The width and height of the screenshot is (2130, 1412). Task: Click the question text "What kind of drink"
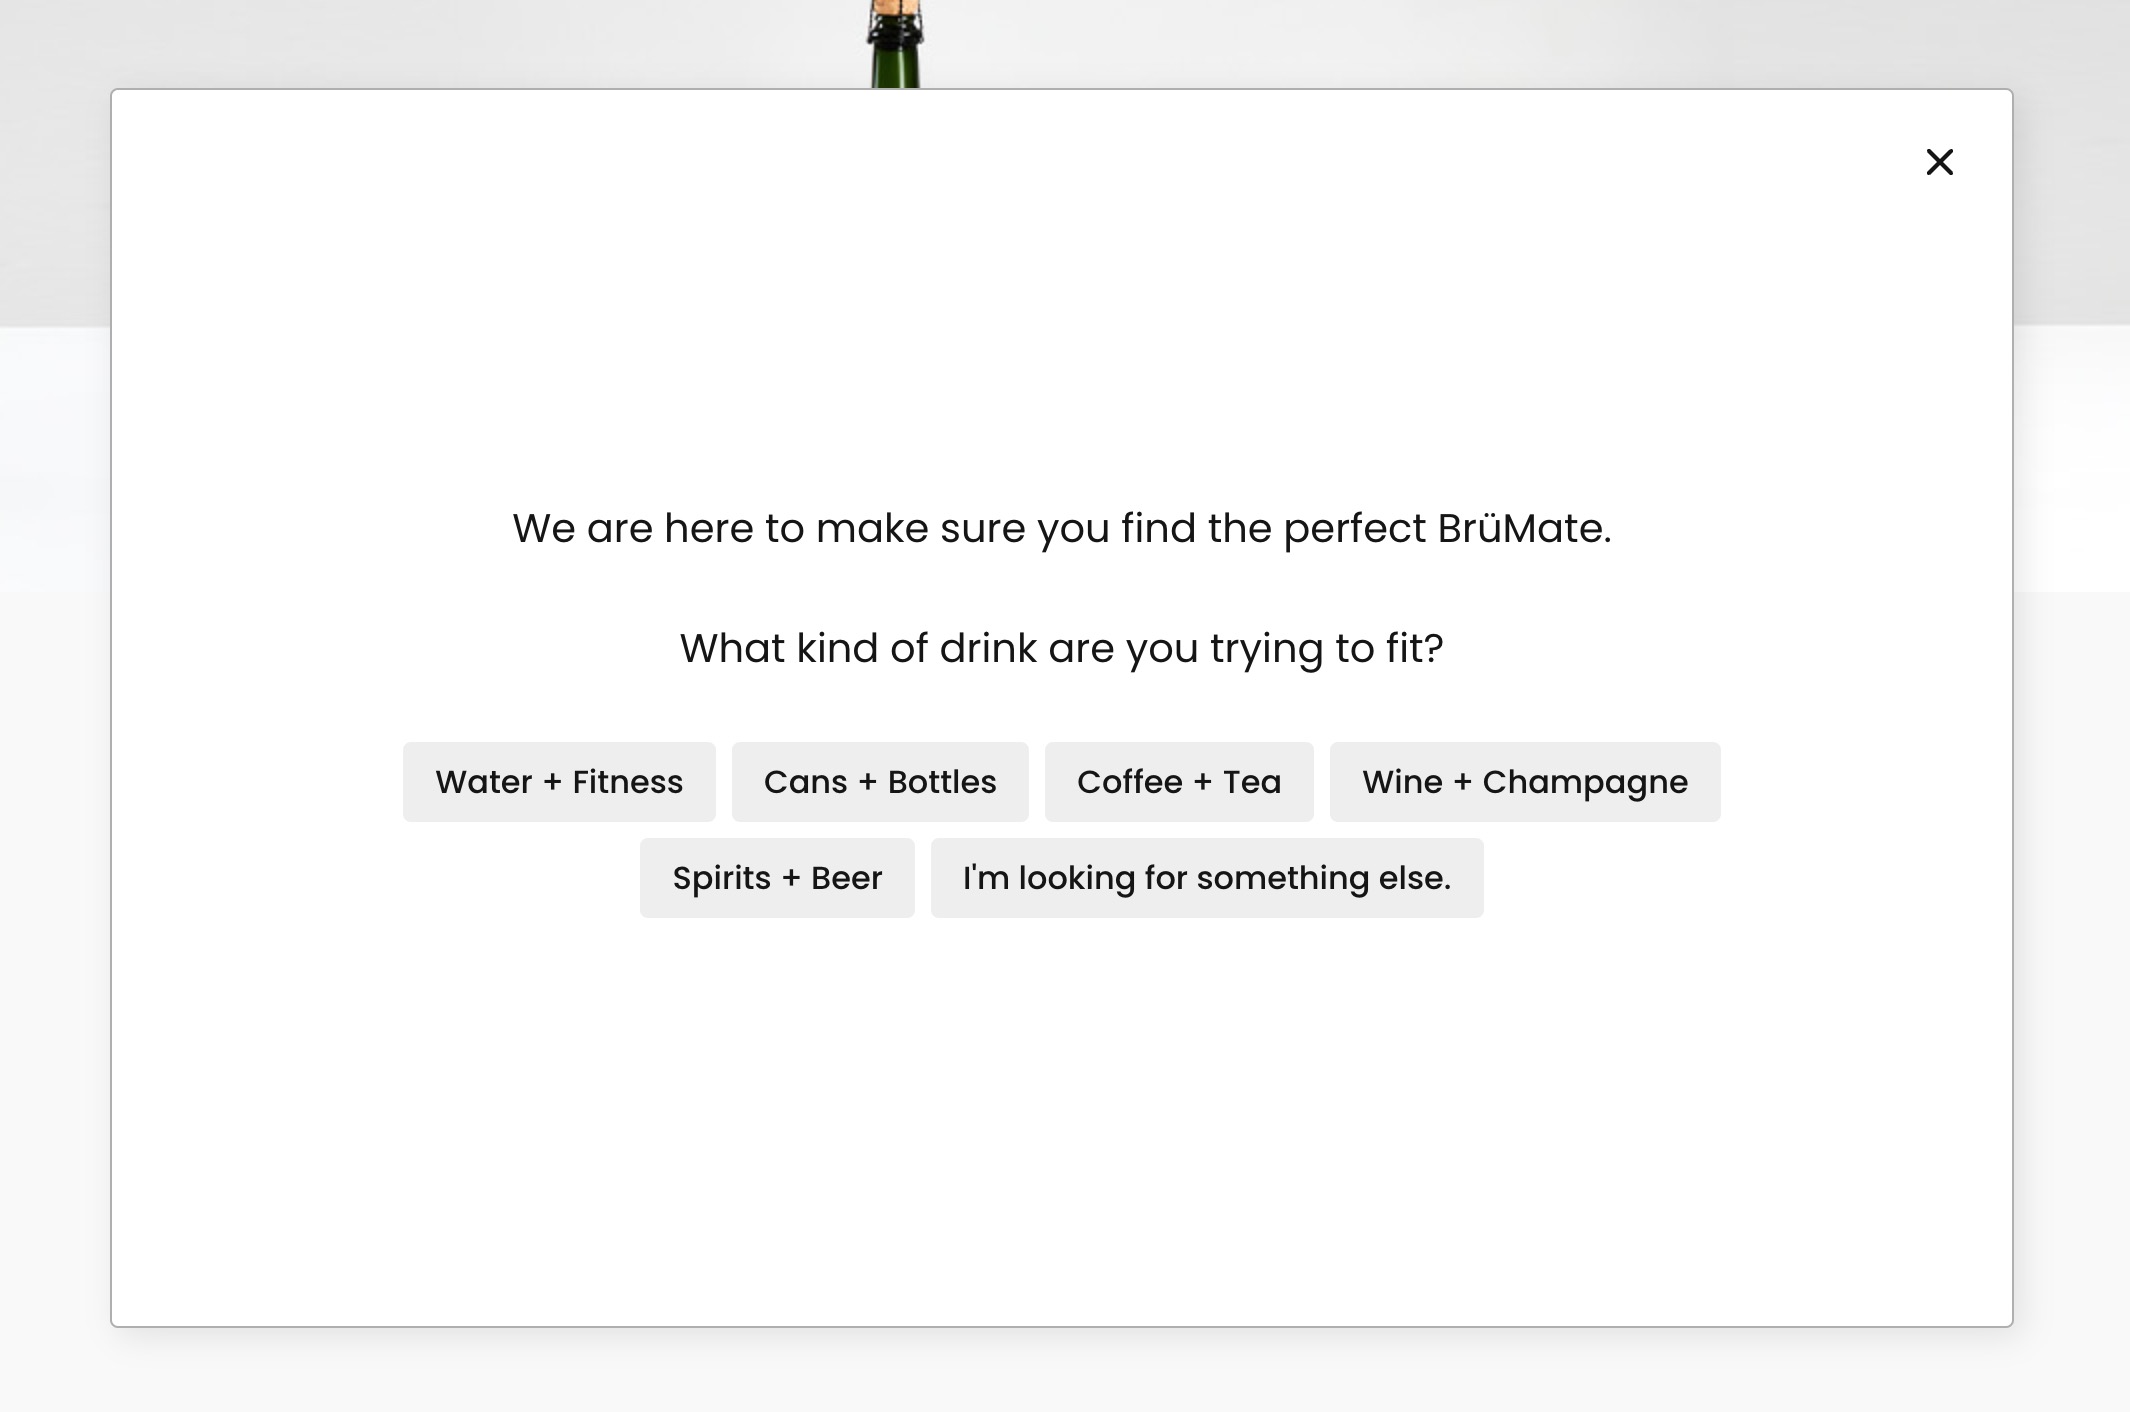point(1062,647)
